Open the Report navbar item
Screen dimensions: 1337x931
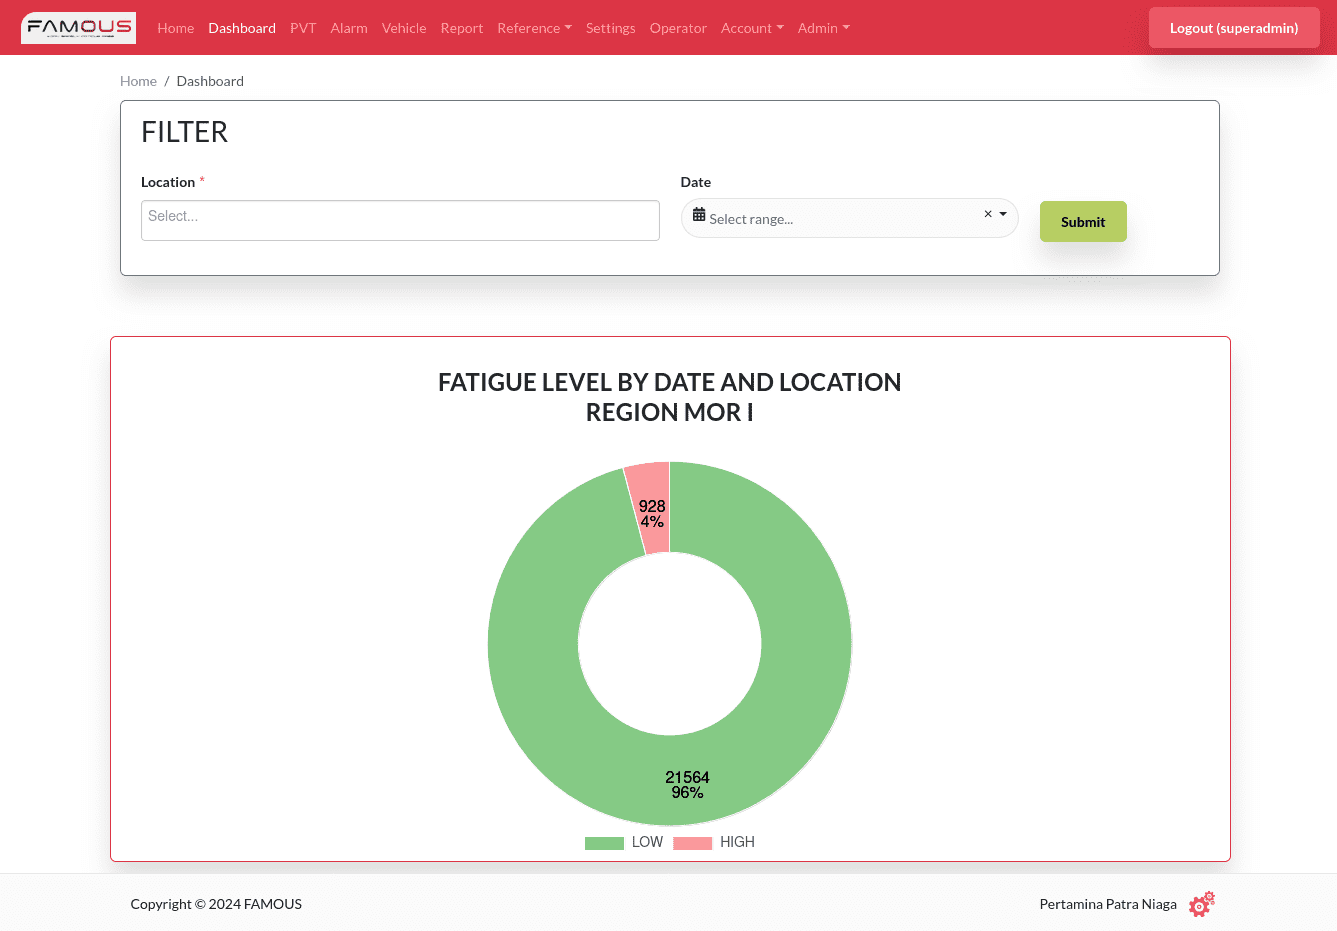[462, 28]
